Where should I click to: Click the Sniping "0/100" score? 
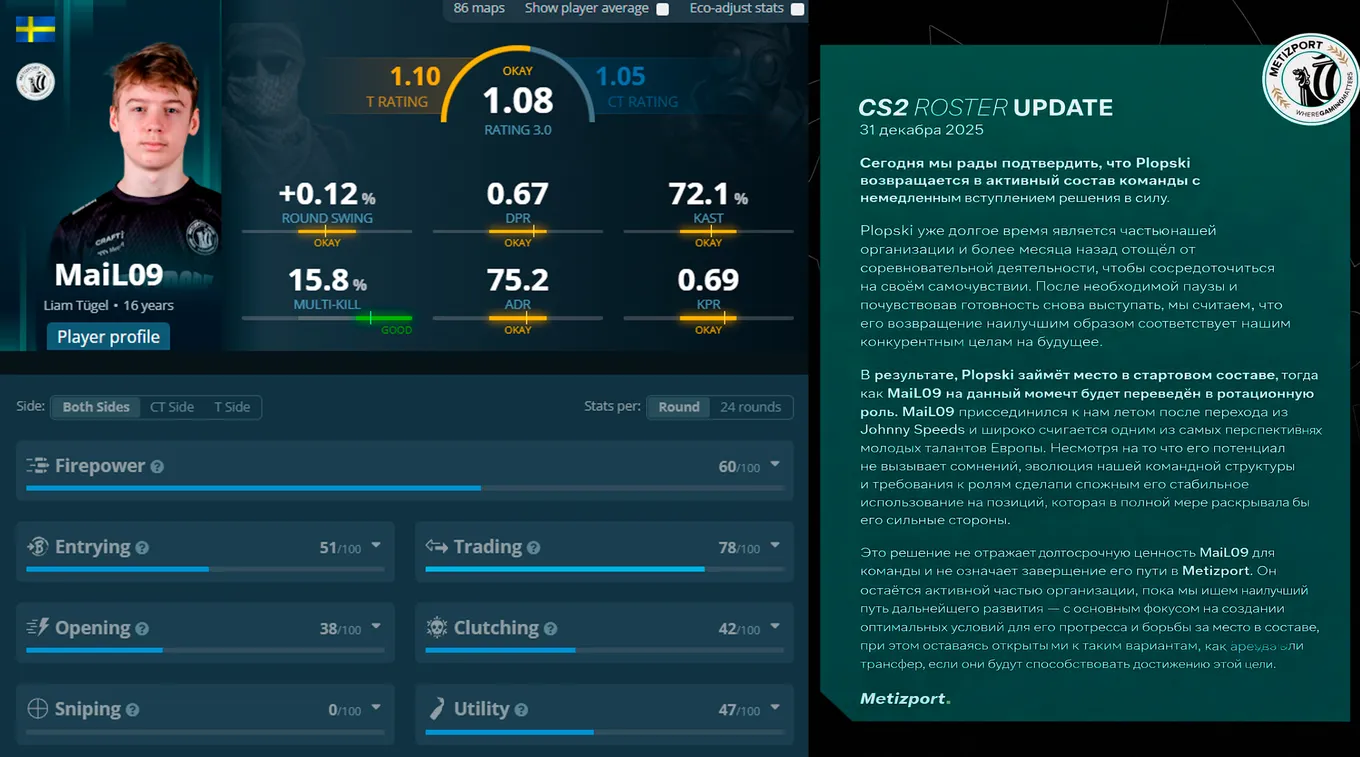(344, 710)
